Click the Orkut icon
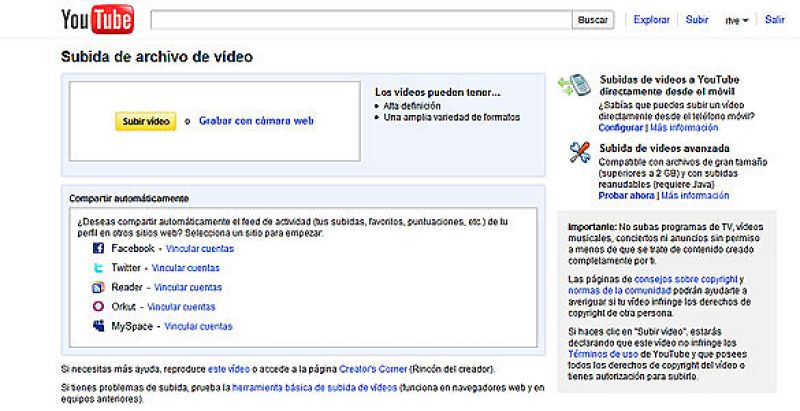The height and width of the screenshot is (411, 800). pyautogui.click(x=98, y=307)
